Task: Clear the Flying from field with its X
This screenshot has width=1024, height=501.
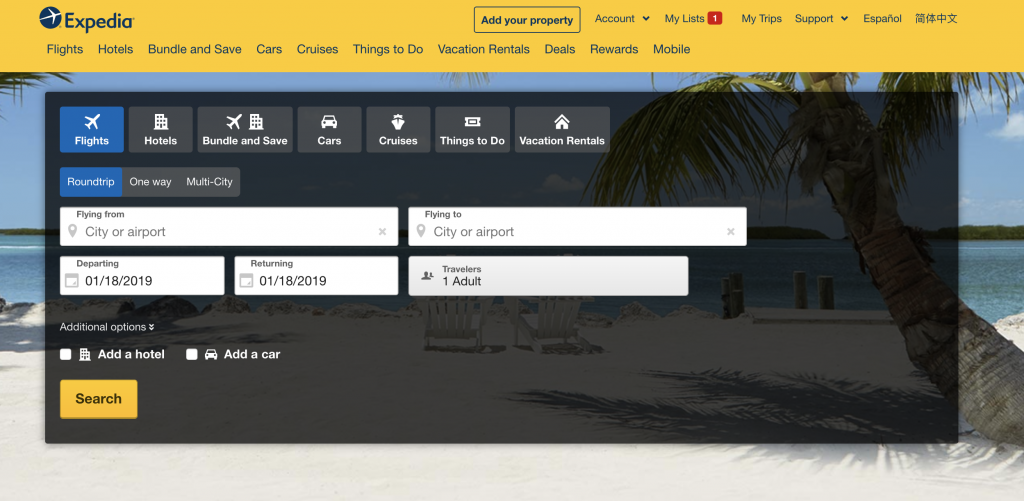Action: pos(383,231)
